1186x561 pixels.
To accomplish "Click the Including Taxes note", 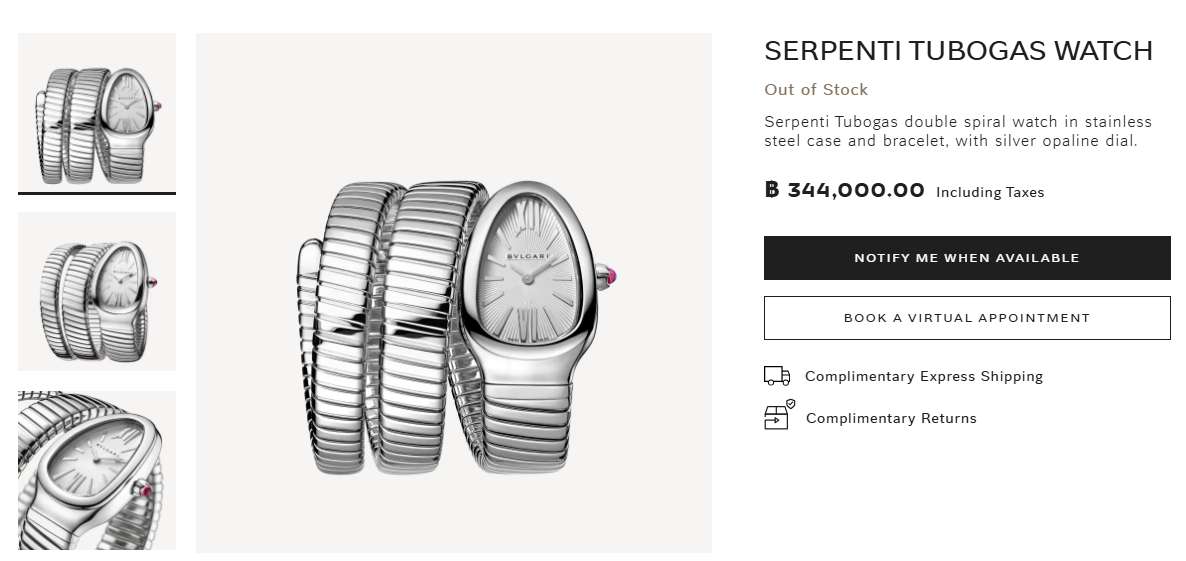I will pos(989,193).
